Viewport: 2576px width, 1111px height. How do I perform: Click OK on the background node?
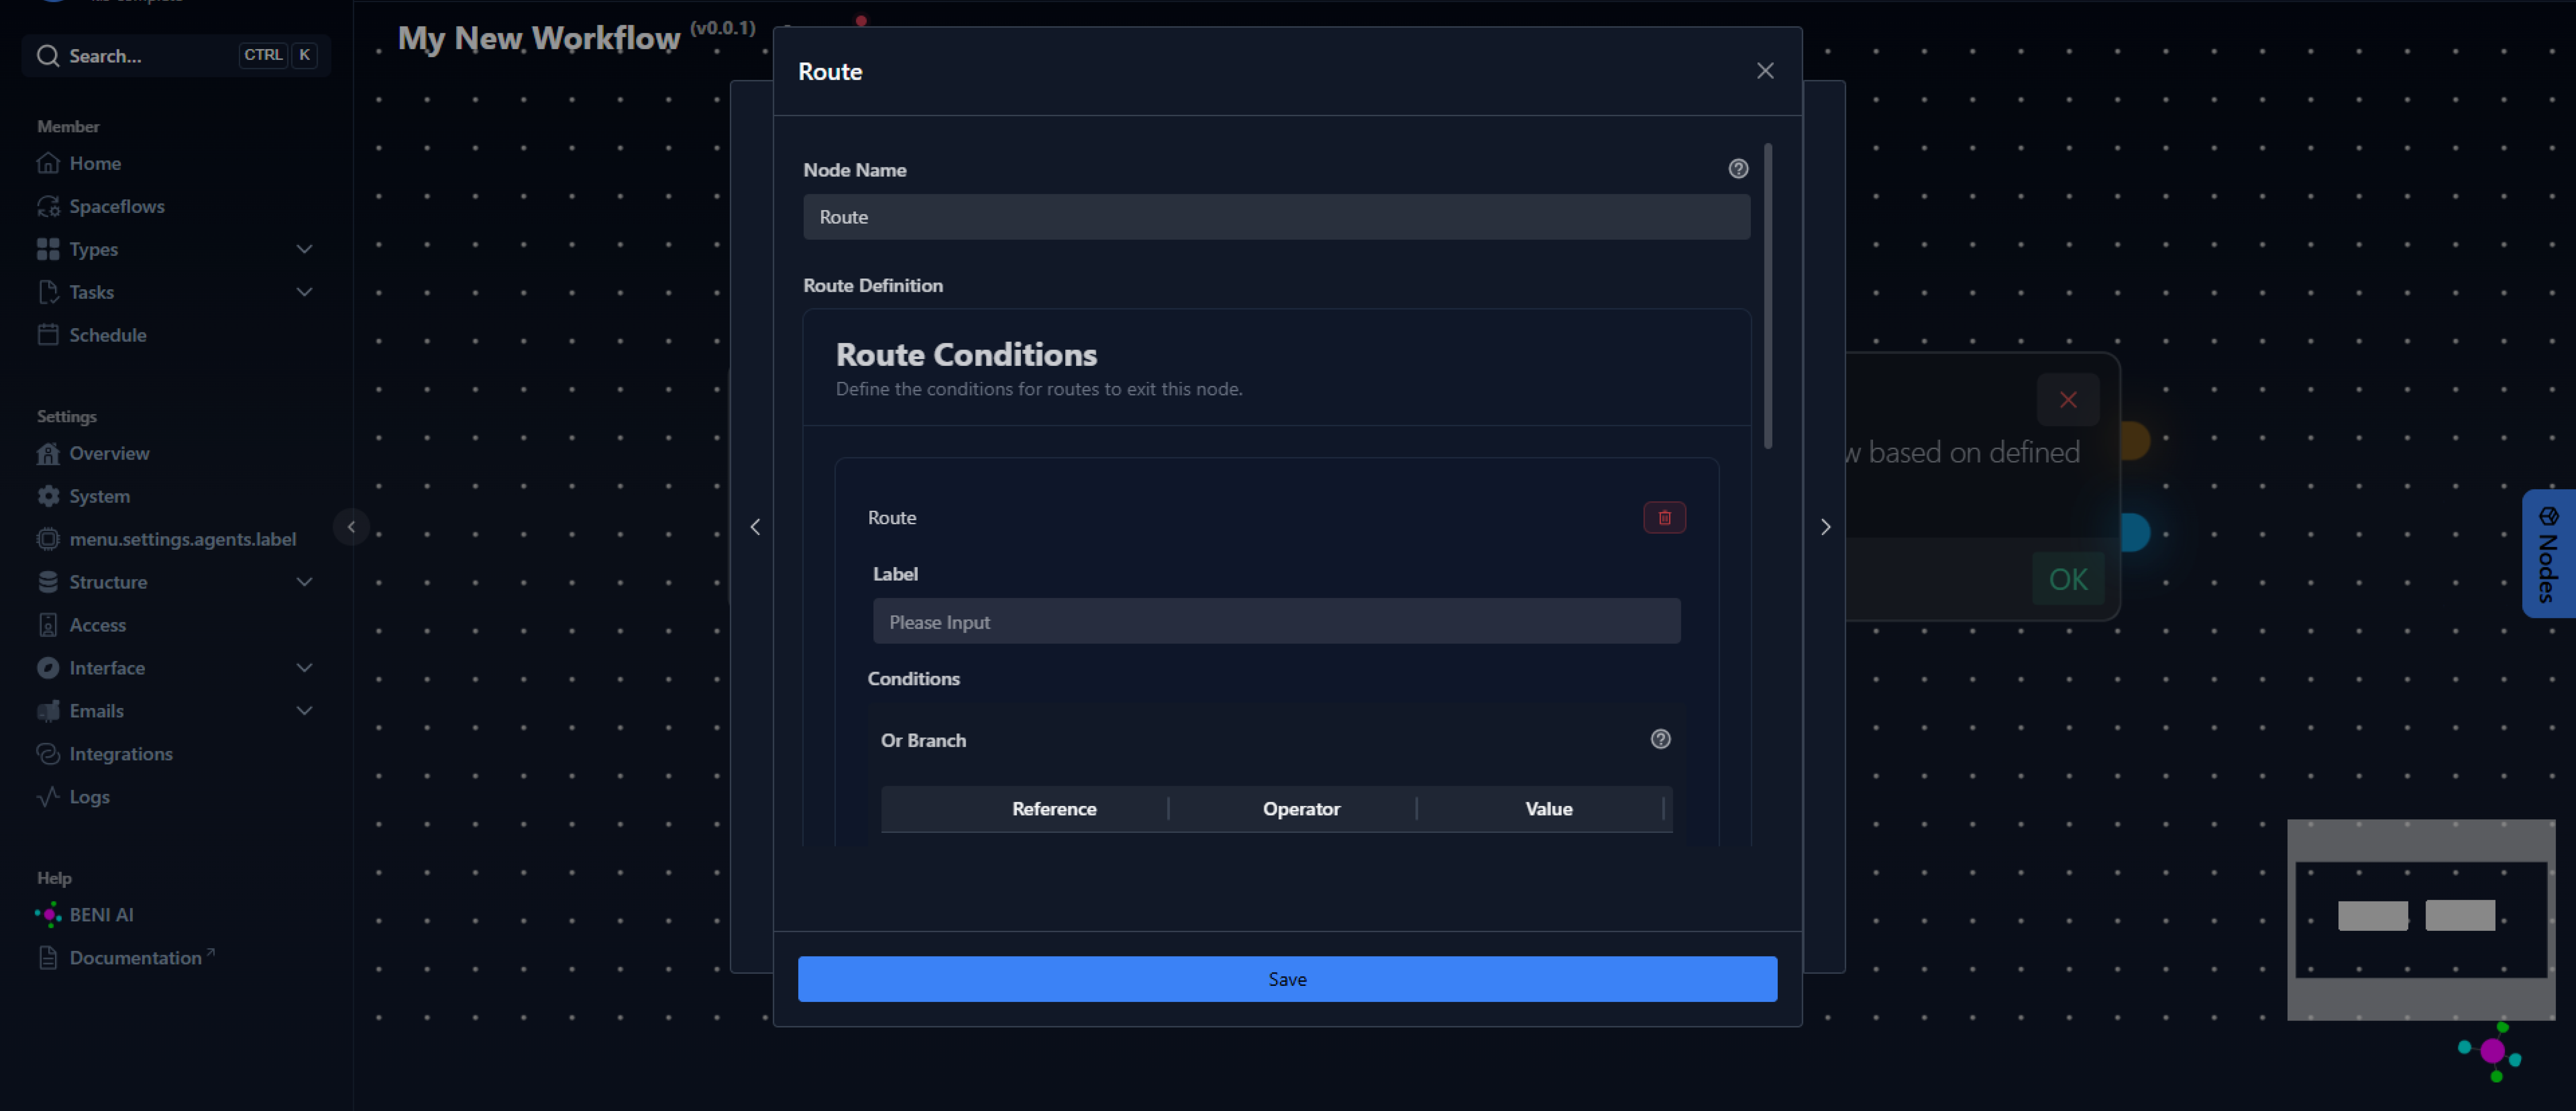coord(2068,579)
